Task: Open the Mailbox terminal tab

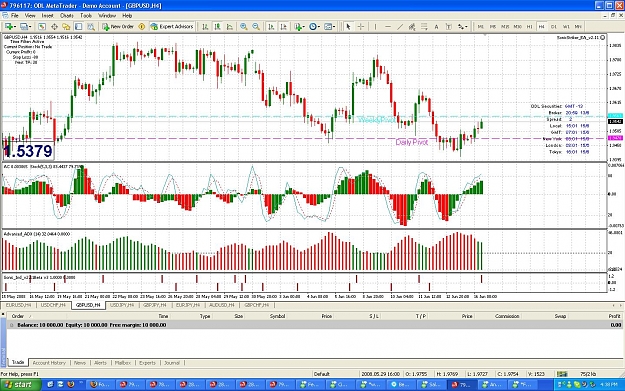Action: 123,363
